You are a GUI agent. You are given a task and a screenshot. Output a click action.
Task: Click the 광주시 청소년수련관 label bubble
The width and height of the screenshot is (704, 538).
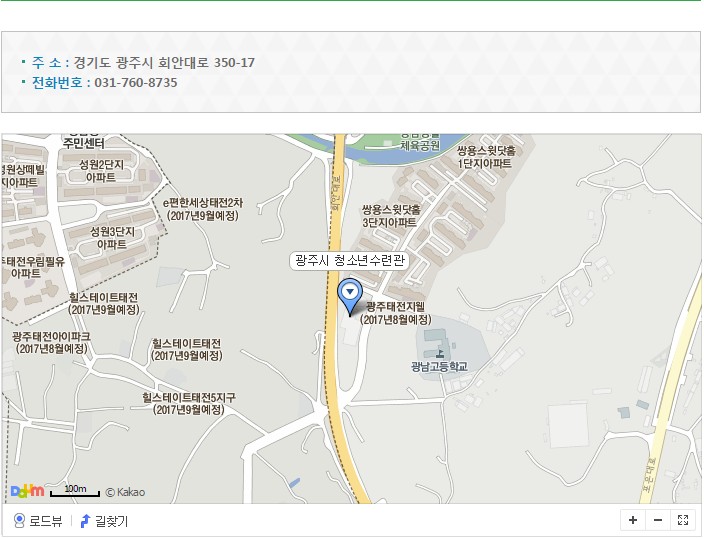[350, 260]
